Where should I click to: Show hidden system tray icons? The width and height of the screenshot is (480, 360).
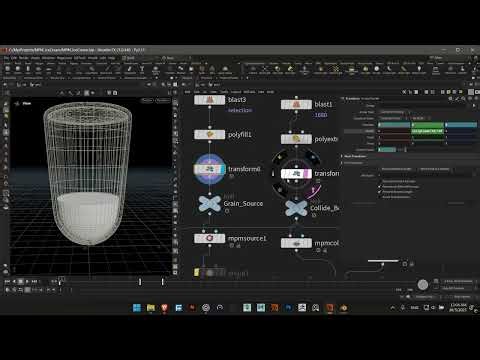393,308
